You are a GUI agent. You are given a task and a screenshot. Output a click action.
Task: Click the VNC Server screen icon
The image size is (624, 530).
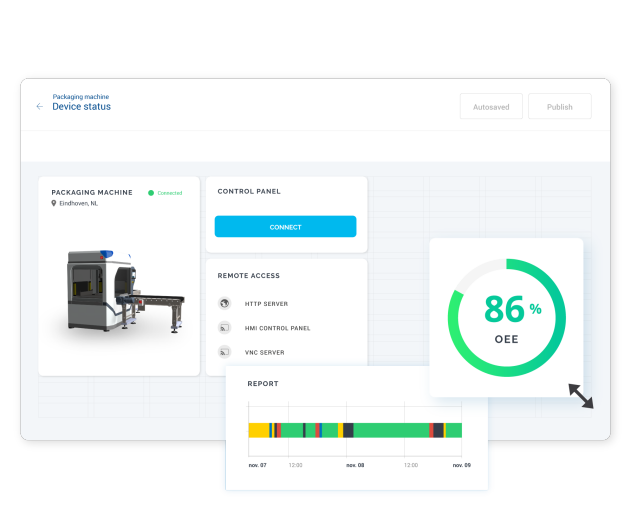click(225, 352)
